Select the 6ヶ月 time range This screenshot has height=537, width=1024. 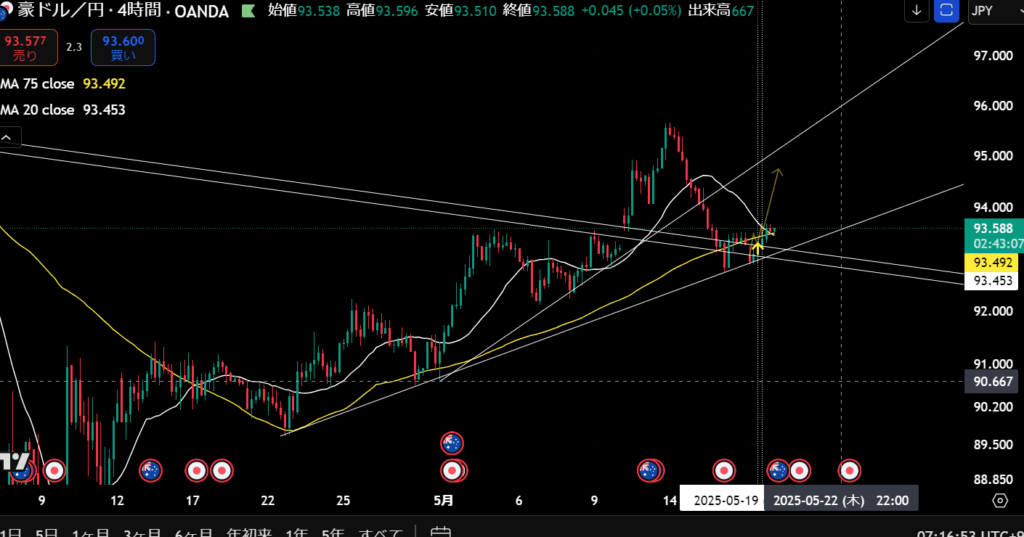193,532
